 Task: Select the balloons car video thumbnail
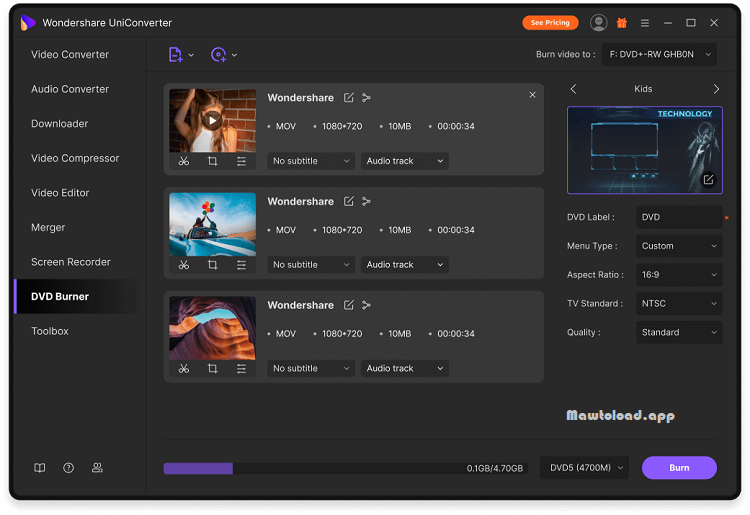212,224
